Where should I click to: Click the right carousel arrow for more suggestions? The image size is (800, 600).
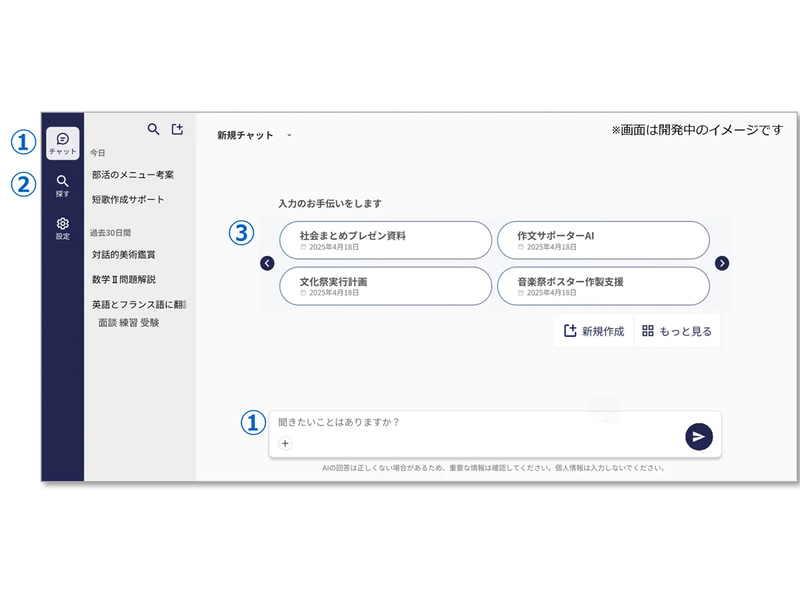723,263
